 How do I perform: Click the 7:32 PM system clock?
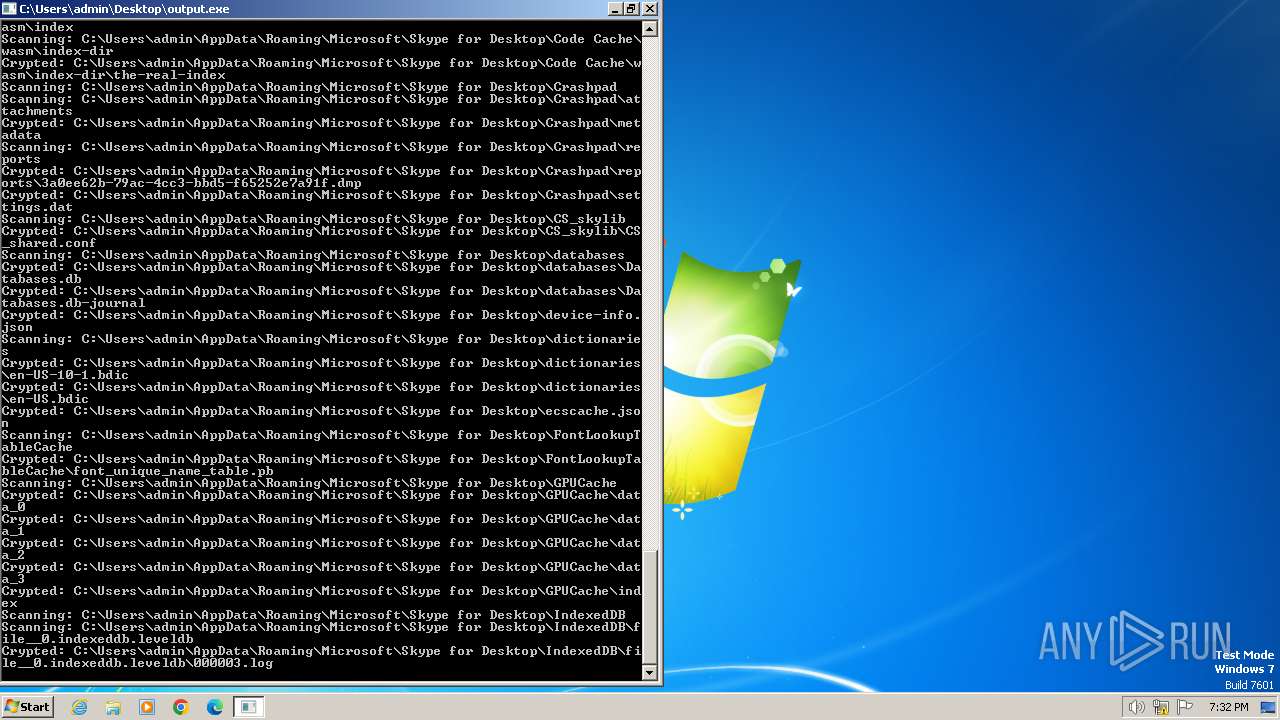click(1228, 707)
